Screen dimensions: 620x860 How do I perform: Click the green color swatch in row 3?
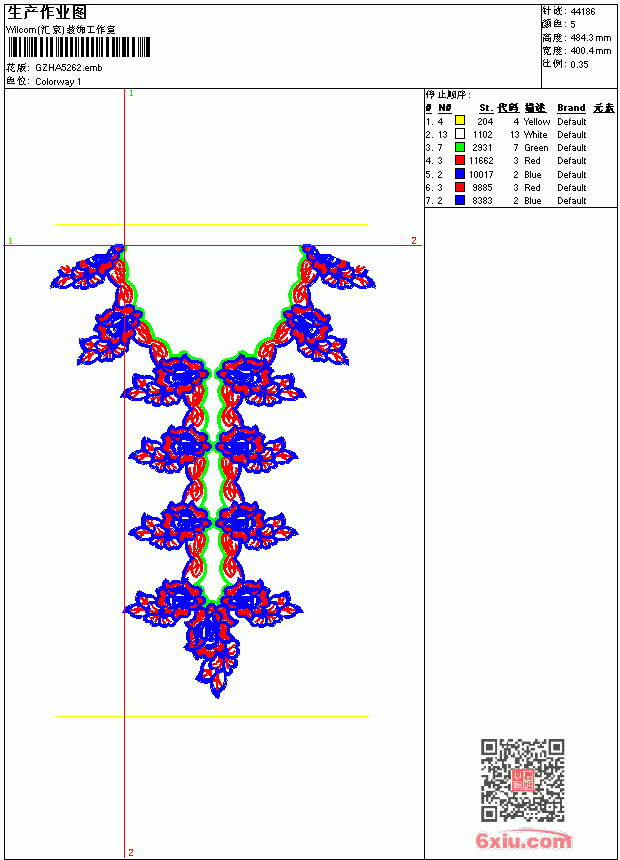(460, 147)
